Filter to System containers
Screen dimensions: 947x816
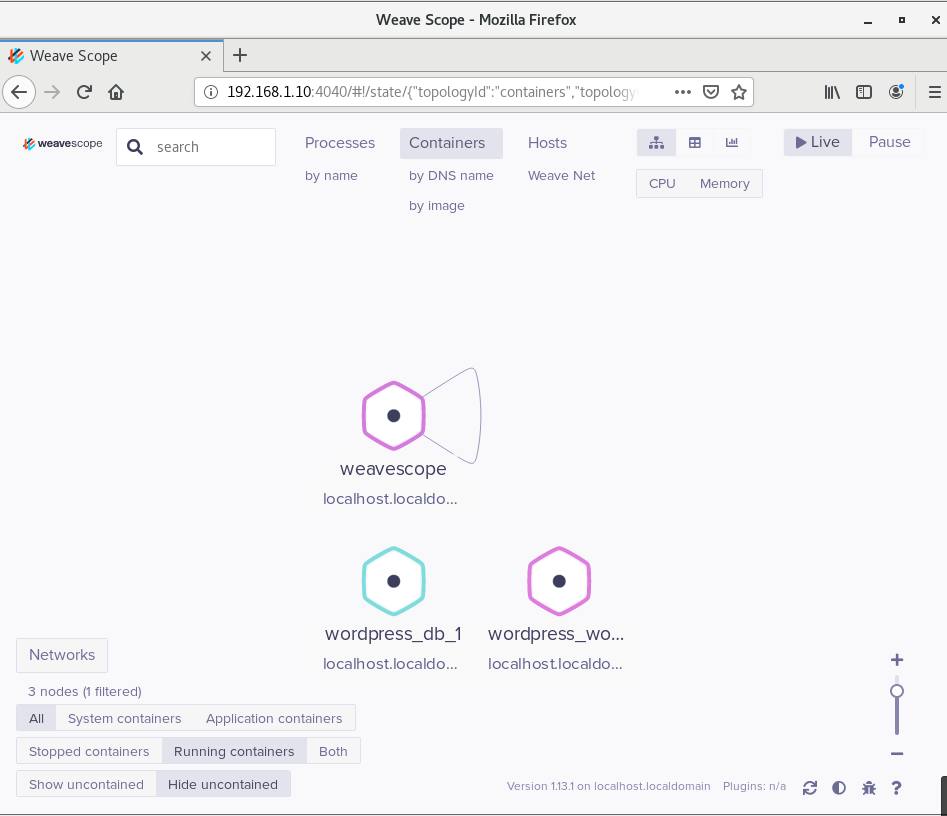tap(124, 718)
